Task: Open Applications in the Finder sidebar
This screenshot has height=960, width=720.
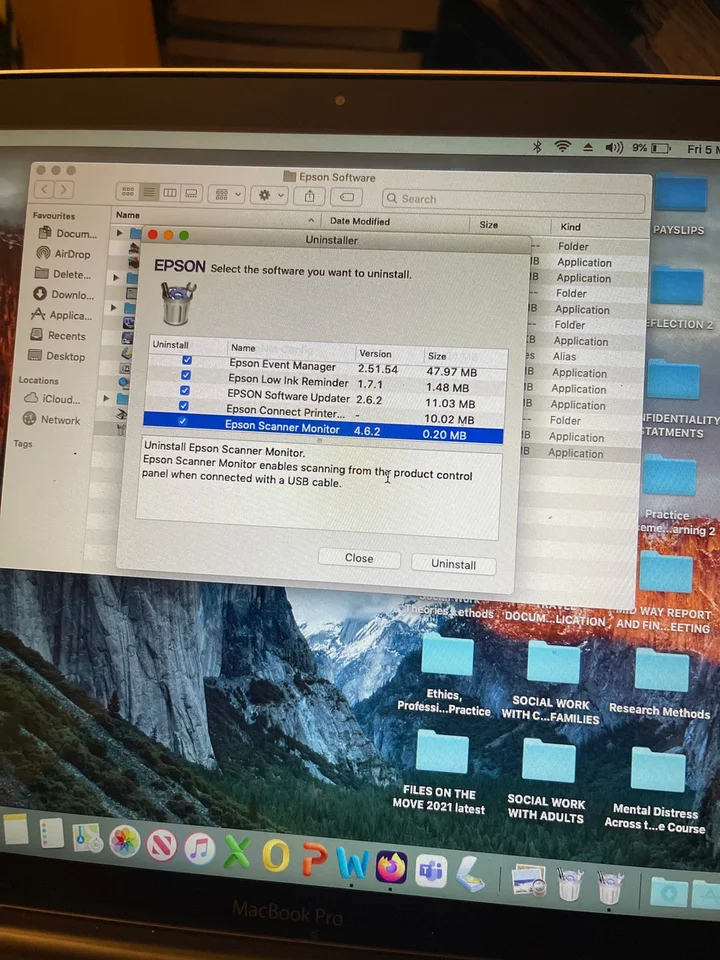Action: (x=62, y=315)
